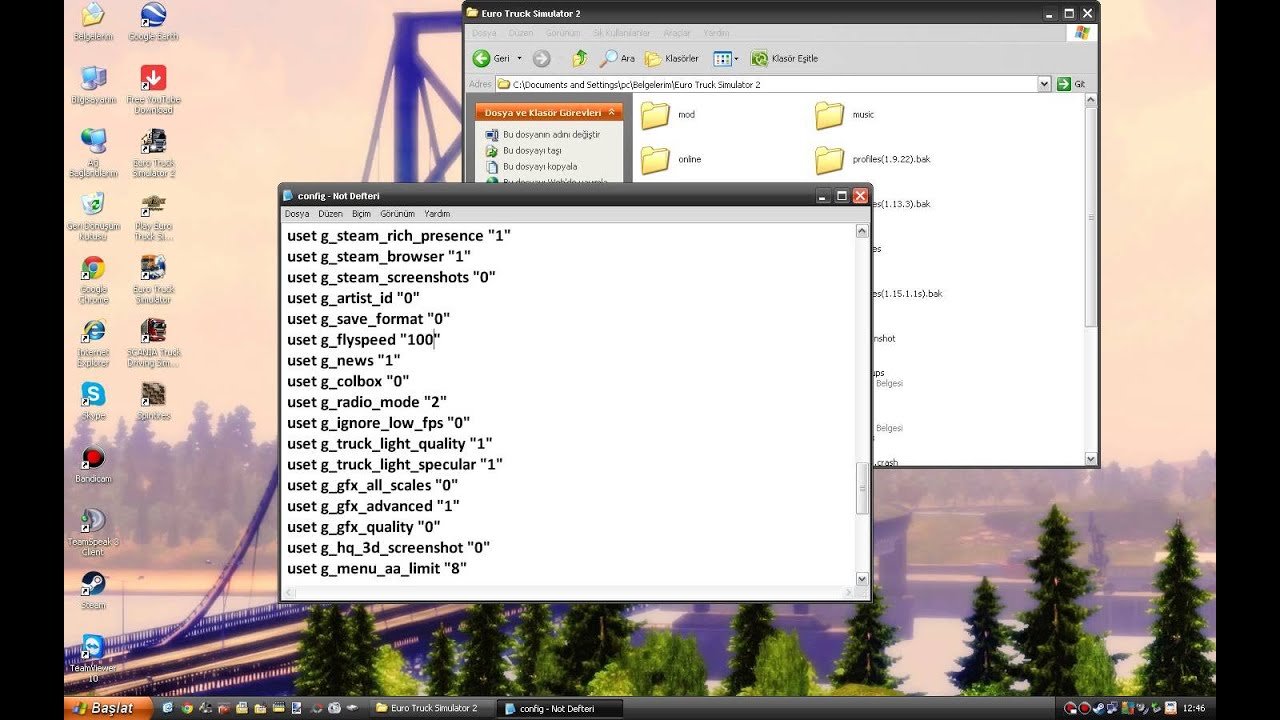Click the line 'uset g_flyspeed "100"'

[x=364, y=339]
